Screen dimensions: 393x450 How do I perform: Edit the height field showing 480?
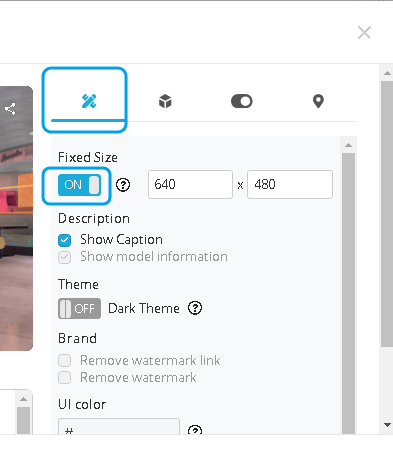[290, 184]
